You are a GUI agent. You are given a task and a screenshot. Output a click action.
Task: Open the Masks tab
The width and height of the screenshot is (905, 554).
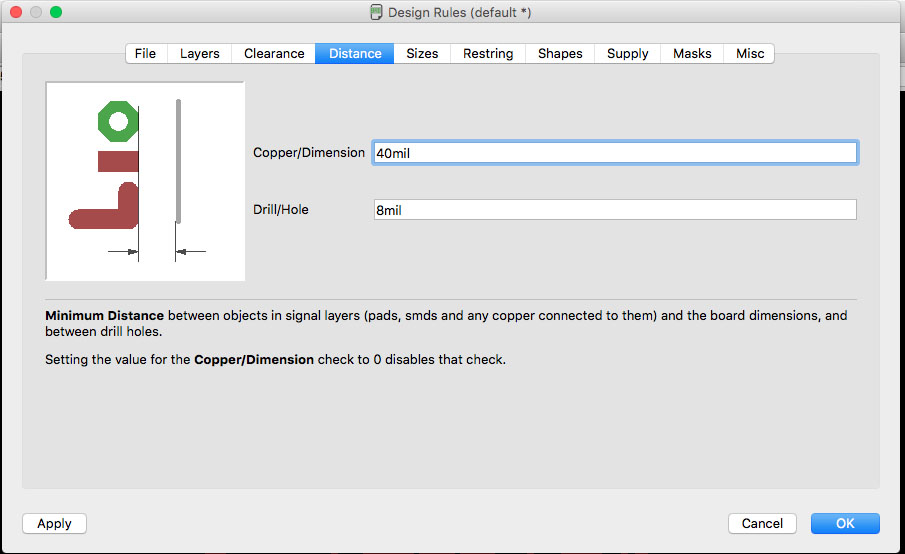pos(692,54)
